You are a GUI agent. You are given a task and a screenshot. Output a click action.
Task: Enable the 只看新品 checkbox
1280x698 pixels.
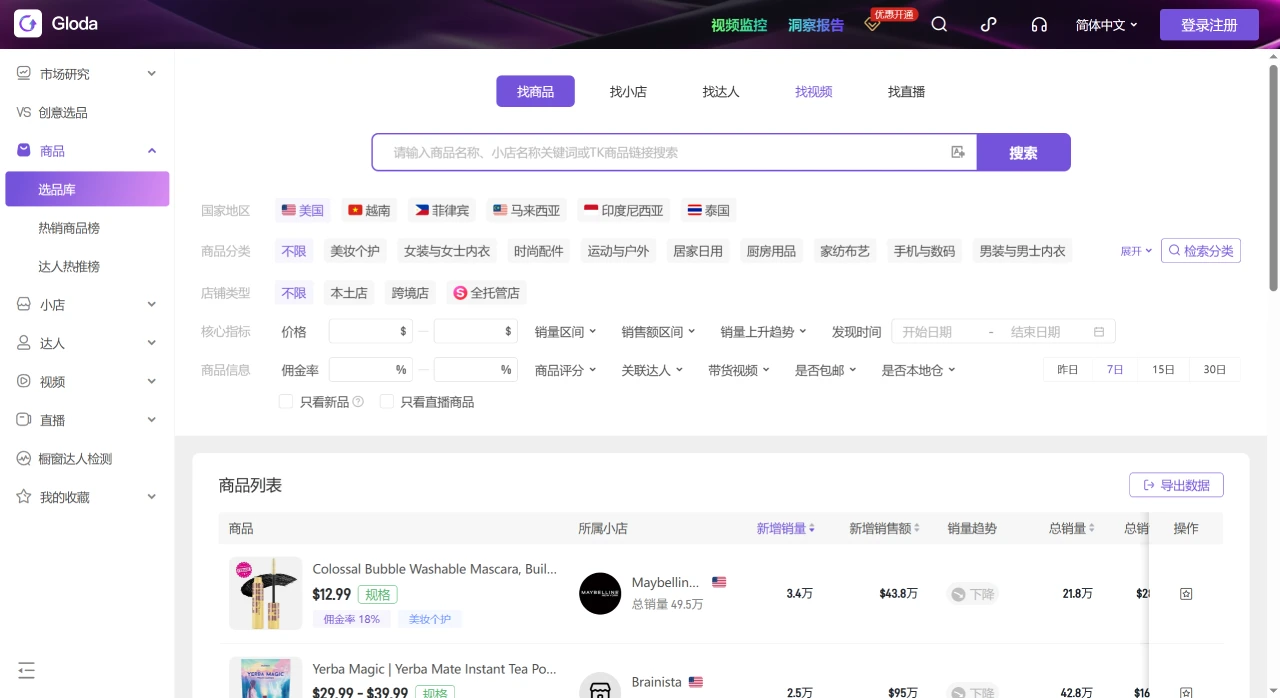(286, 401)
